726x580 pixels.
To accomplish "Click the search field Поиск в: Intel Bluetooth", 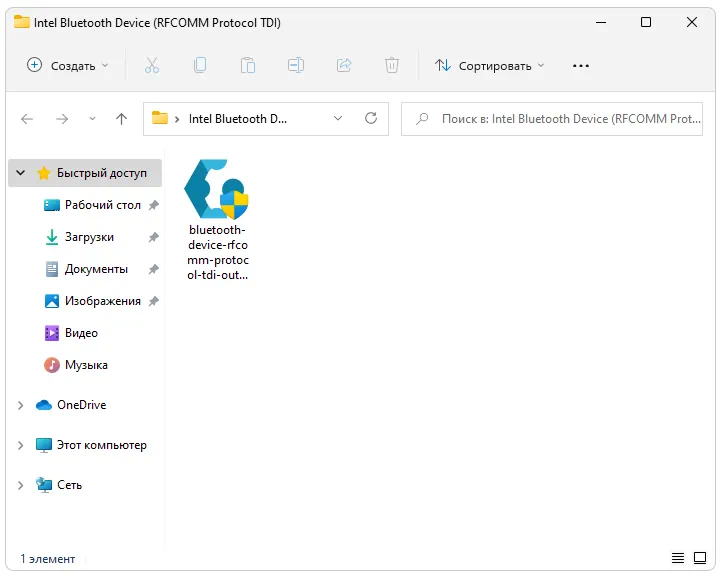I will pyautogui.click(x=552, y=119).
